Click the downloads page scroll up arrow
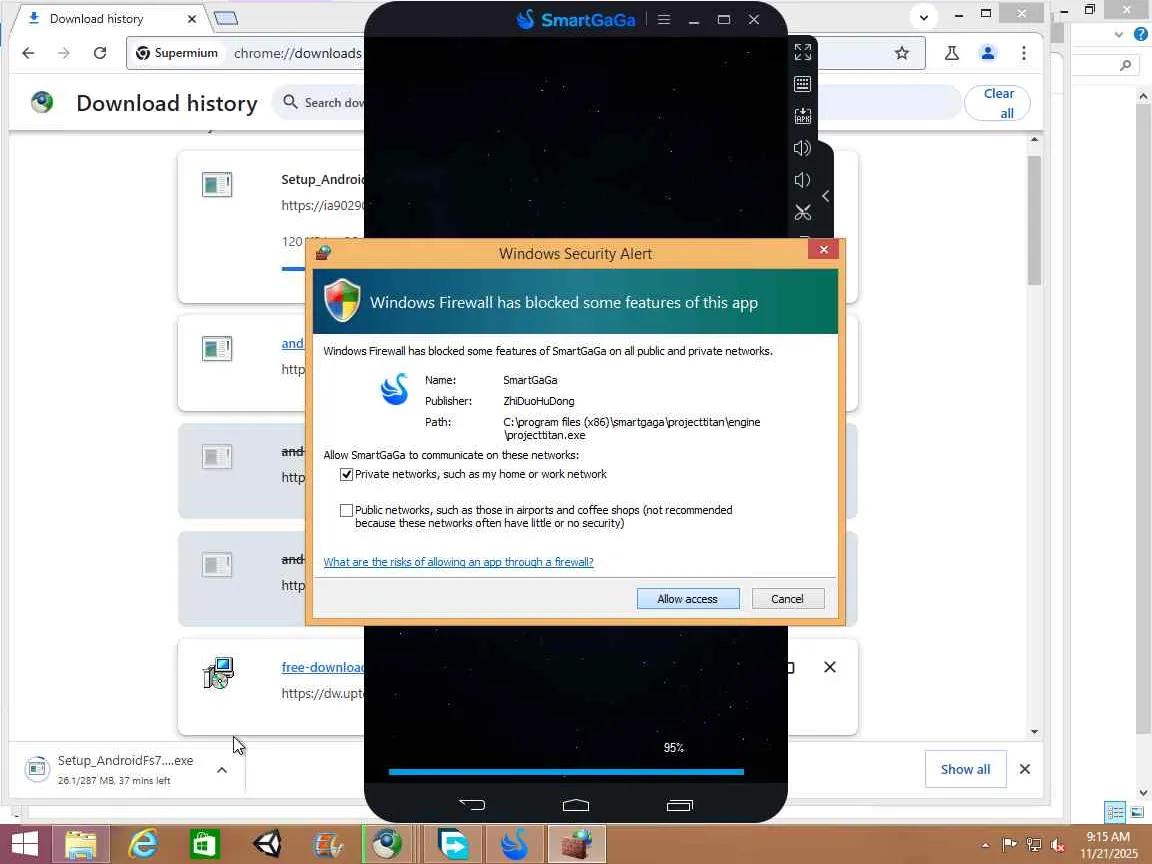The image size is (1152, 864). point(1034,139)
